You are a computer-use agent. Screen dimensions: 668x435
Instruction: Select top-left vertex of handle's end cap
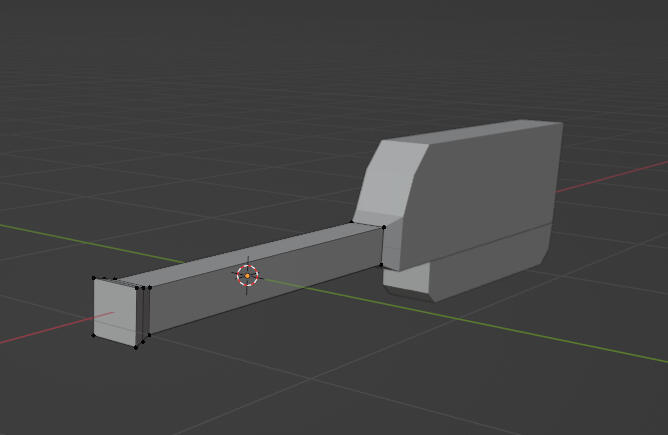pyautogui.click(x=94, y=278)
